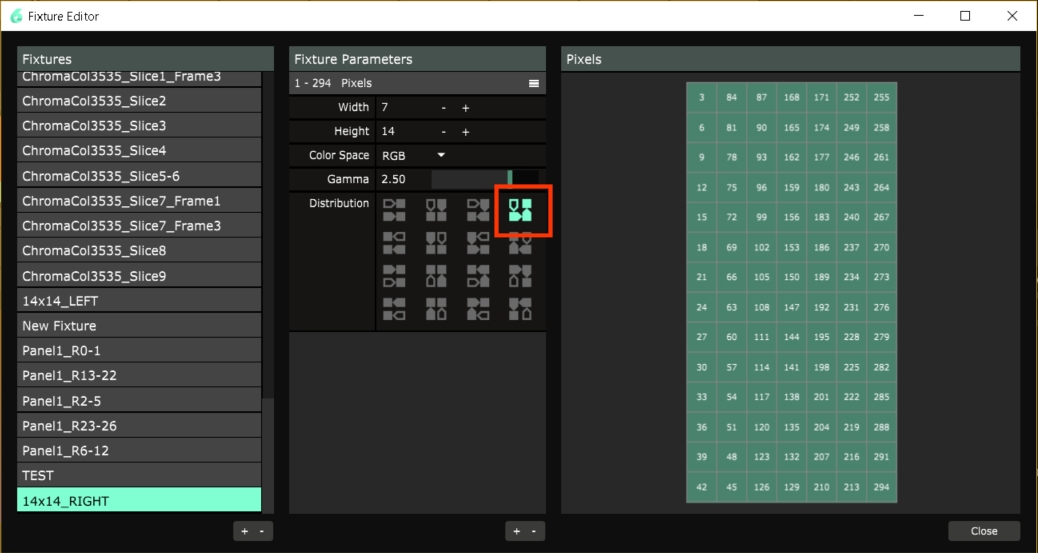Click pixel cell 3 in grid
1038x553 pixels.
point(701,97)
